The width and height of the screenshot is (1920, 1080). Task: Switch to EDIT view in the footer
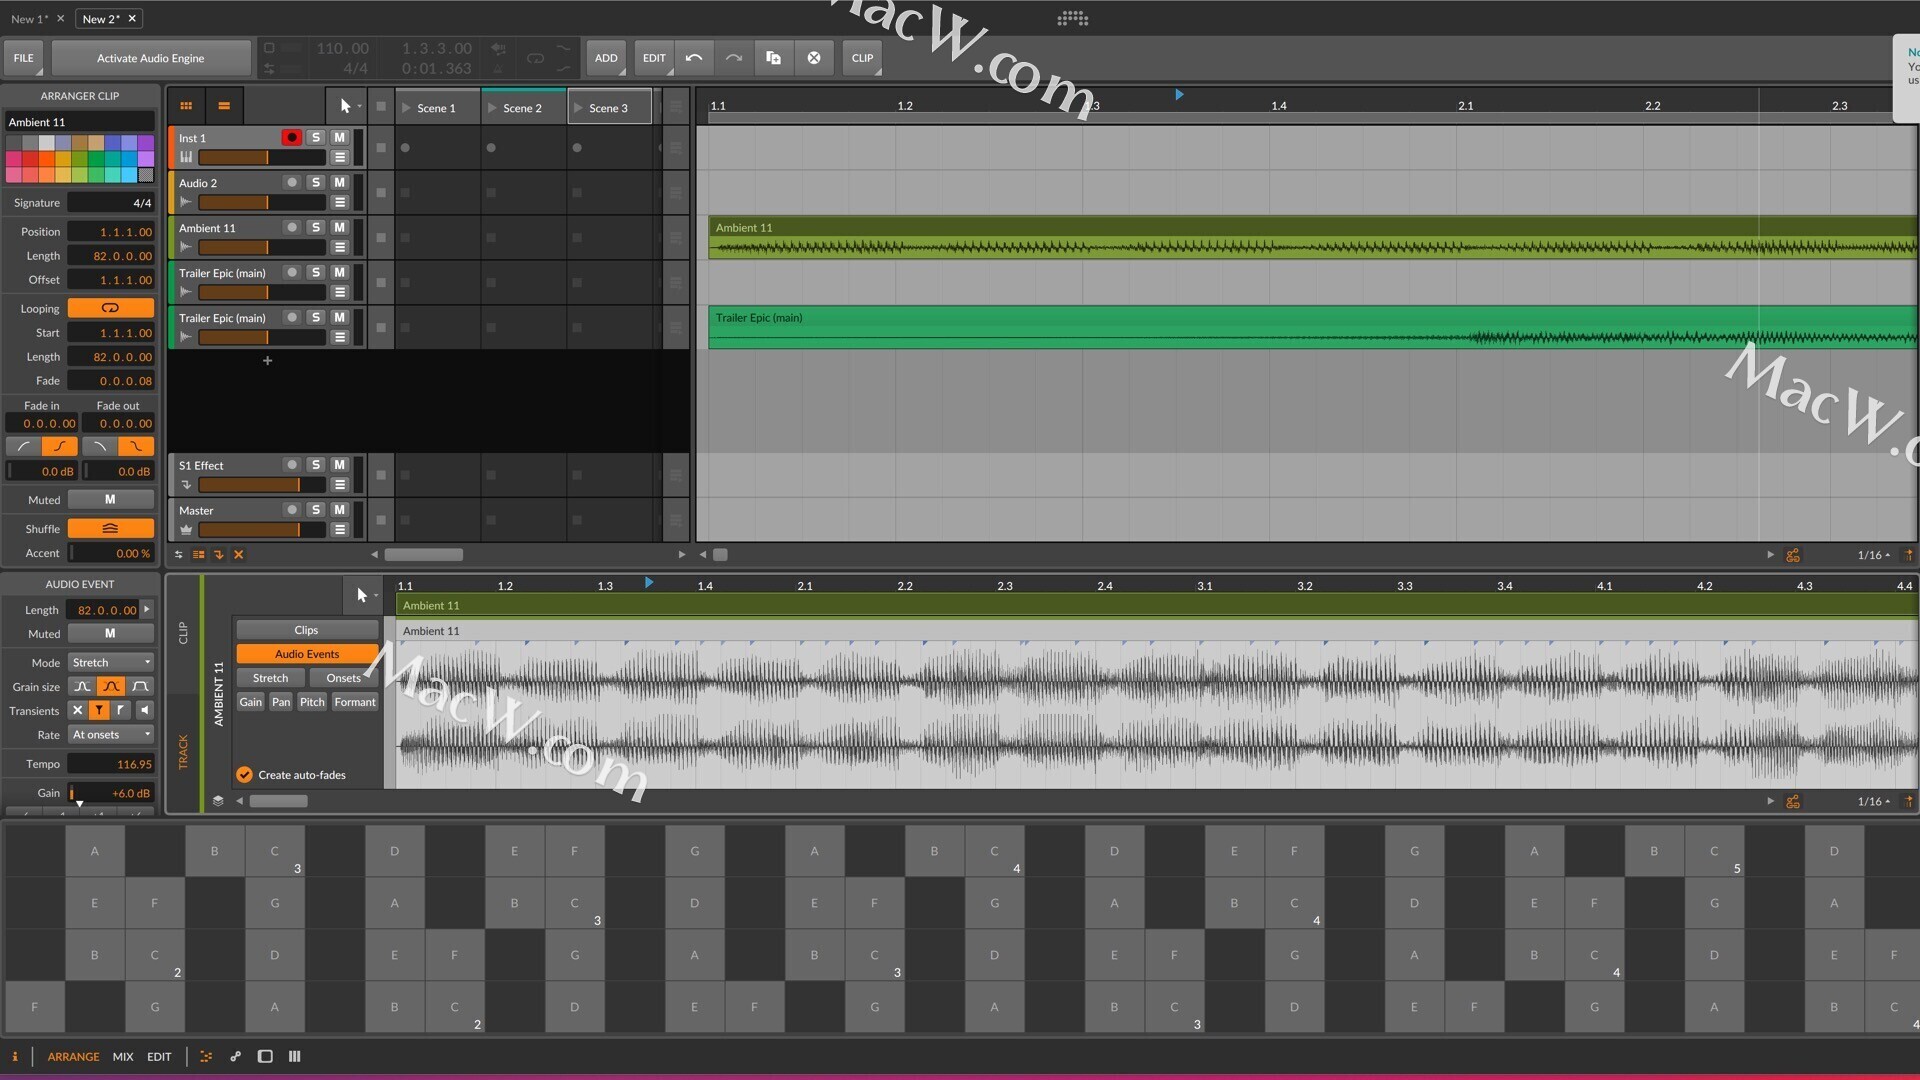coord(159,1057)
